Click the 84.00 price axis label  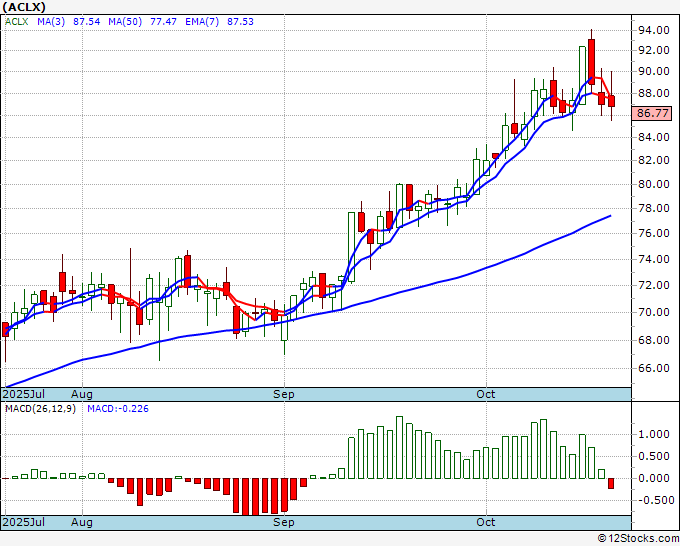coord(653,137)
